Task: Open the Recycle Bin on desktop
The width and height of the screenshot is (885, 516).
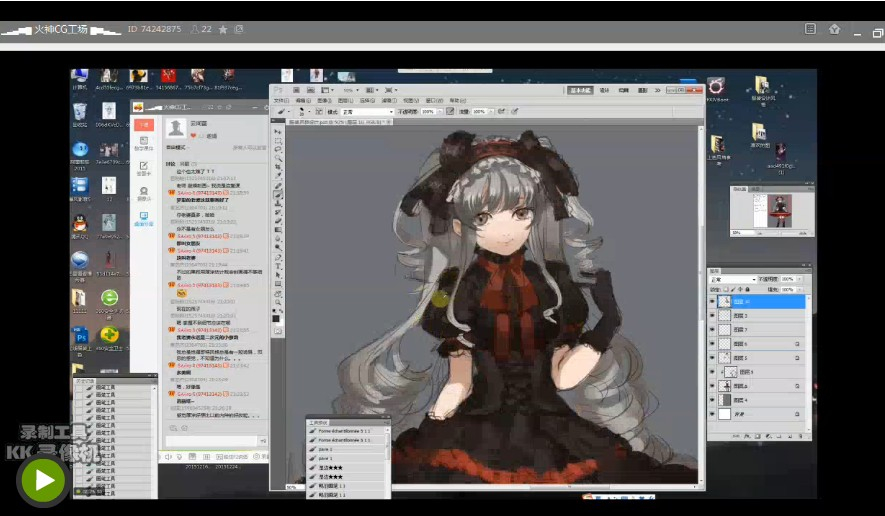Action: click(x=80, y=112)
